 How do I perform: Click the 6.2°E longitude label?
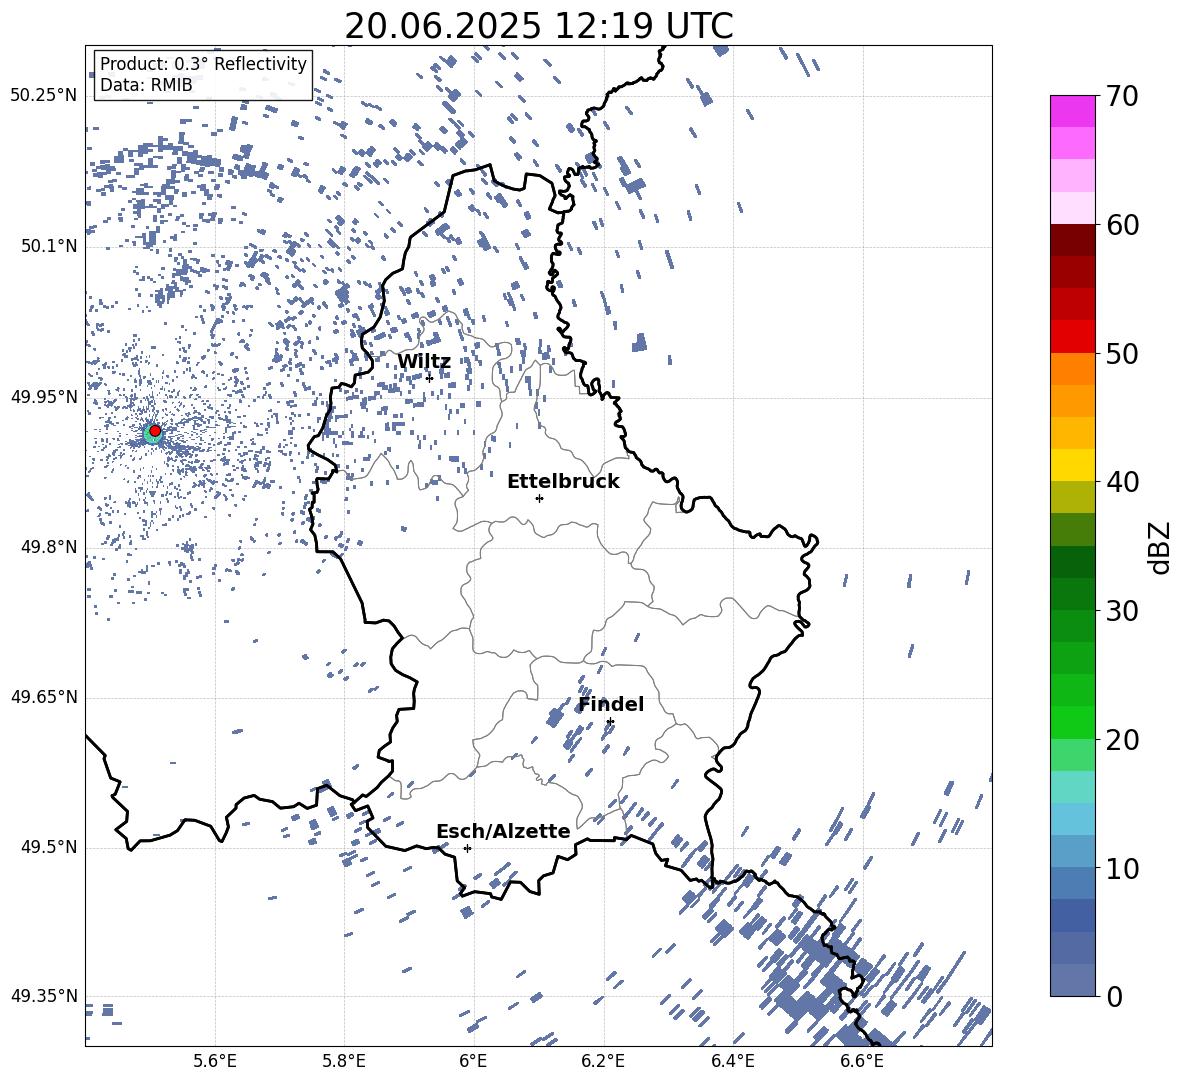[603, 1061]
